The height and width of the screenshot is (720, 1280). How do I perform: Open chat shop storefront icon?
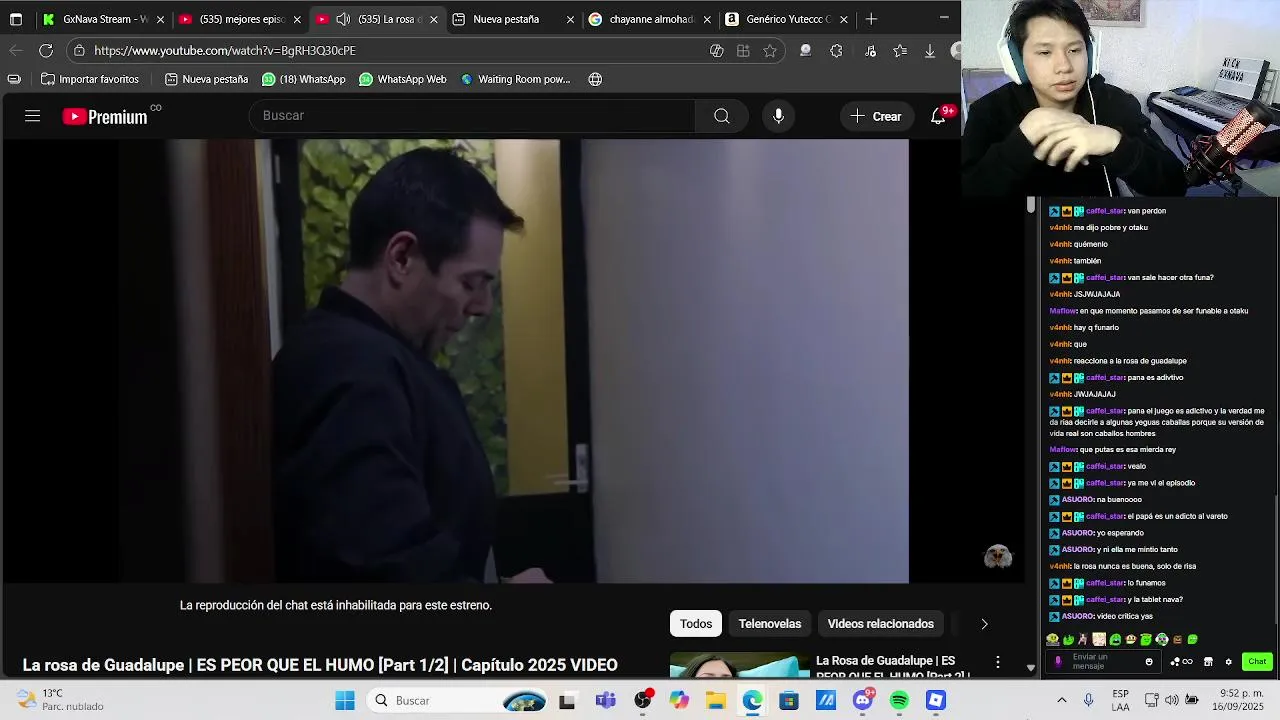[1208, 662]
